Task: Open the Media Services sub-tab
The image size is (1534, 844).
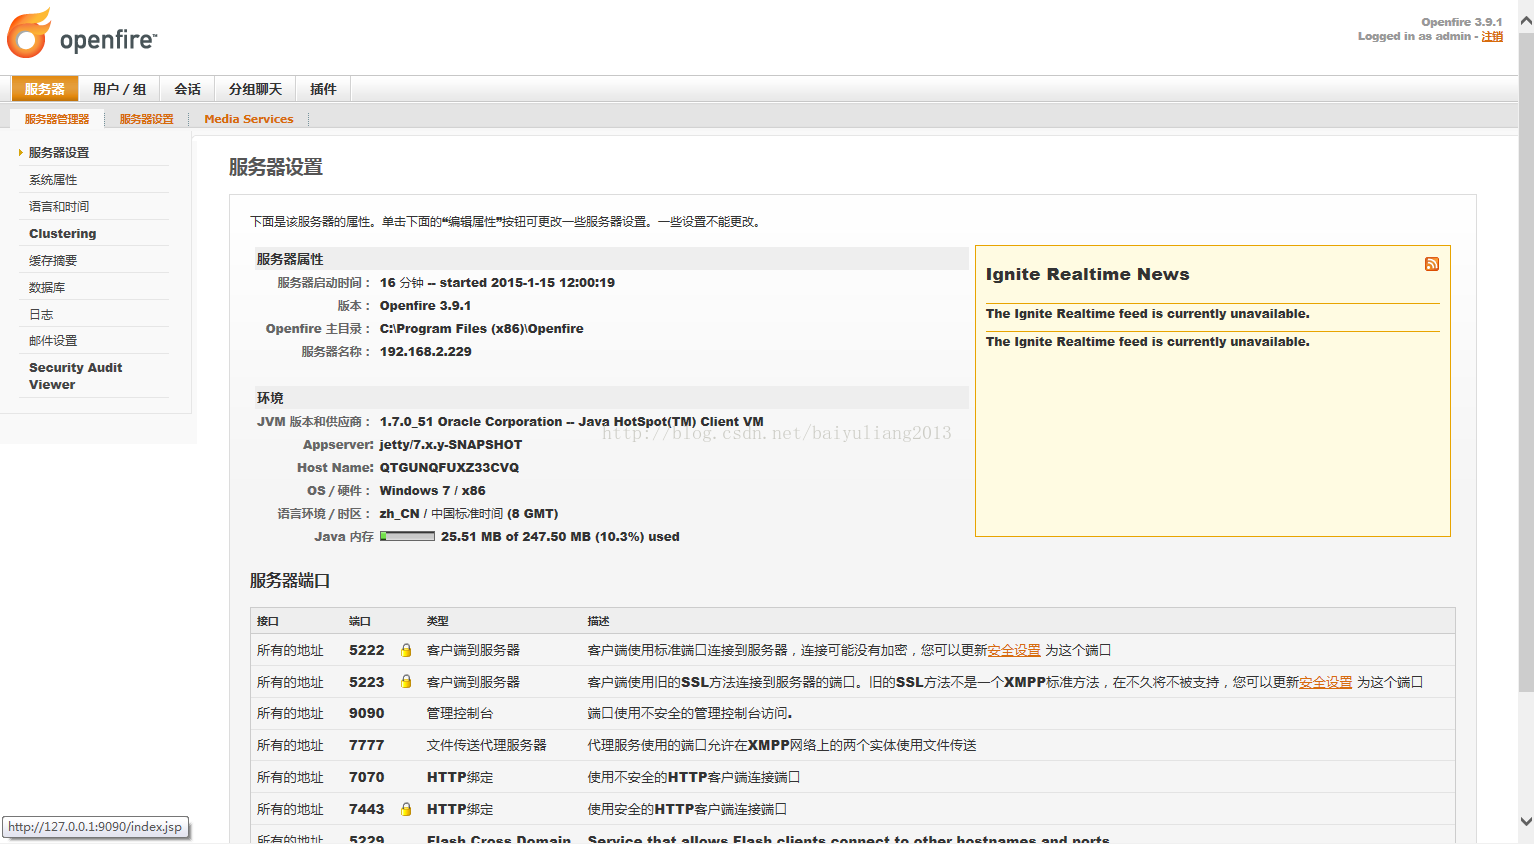Action: [249, 119]
